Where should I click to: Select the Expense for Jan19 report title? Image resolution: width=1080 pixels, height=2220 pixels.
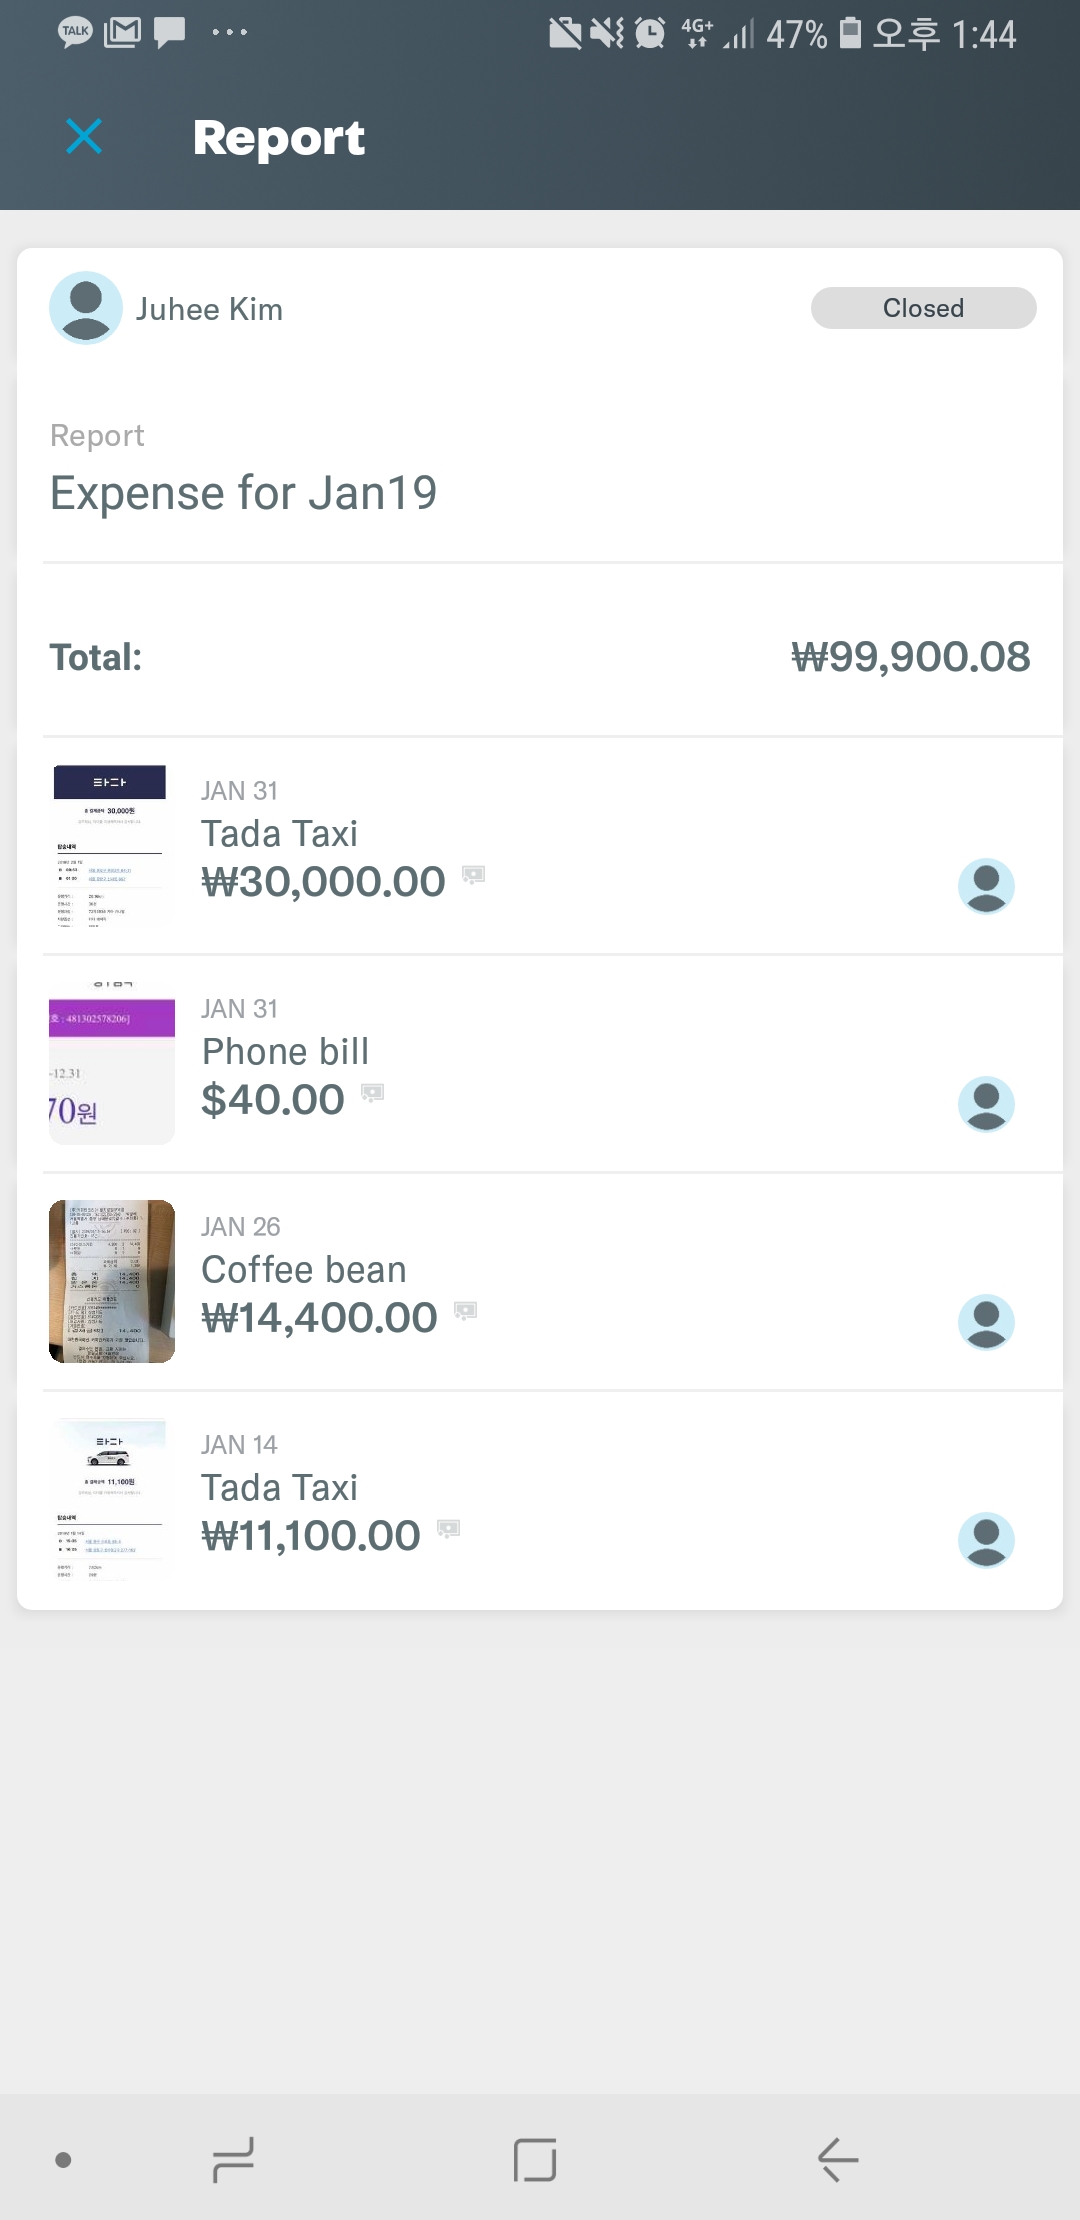point(244,493)
